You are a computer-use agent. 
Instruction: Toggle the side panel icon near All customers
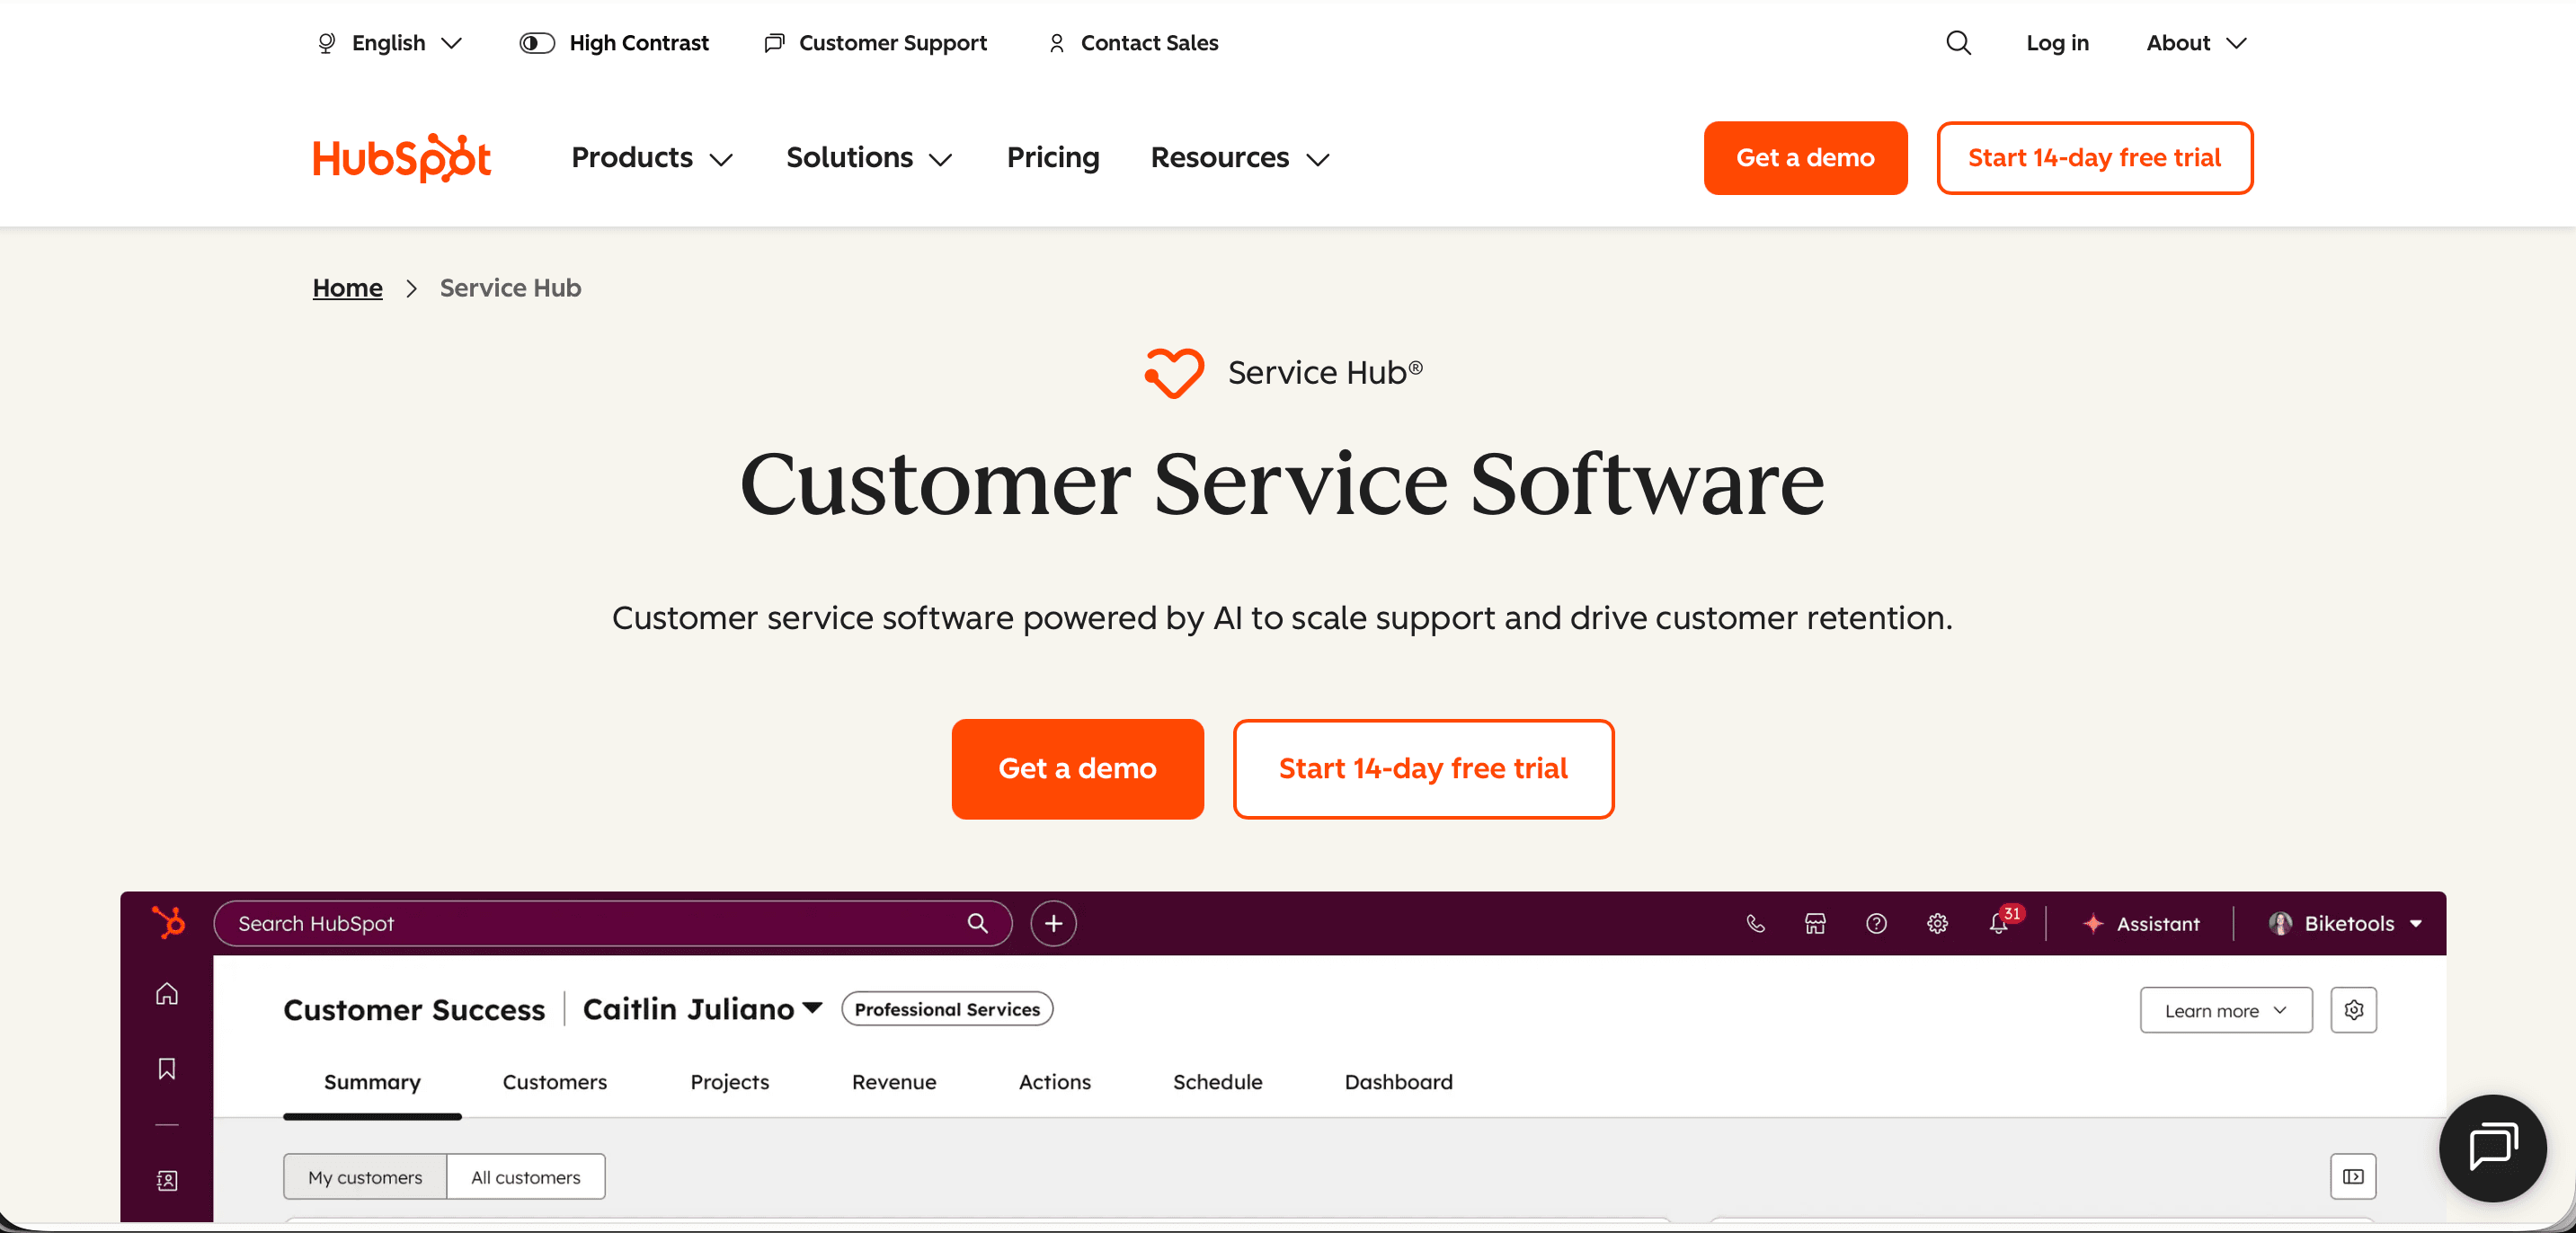(2353, 1176)
